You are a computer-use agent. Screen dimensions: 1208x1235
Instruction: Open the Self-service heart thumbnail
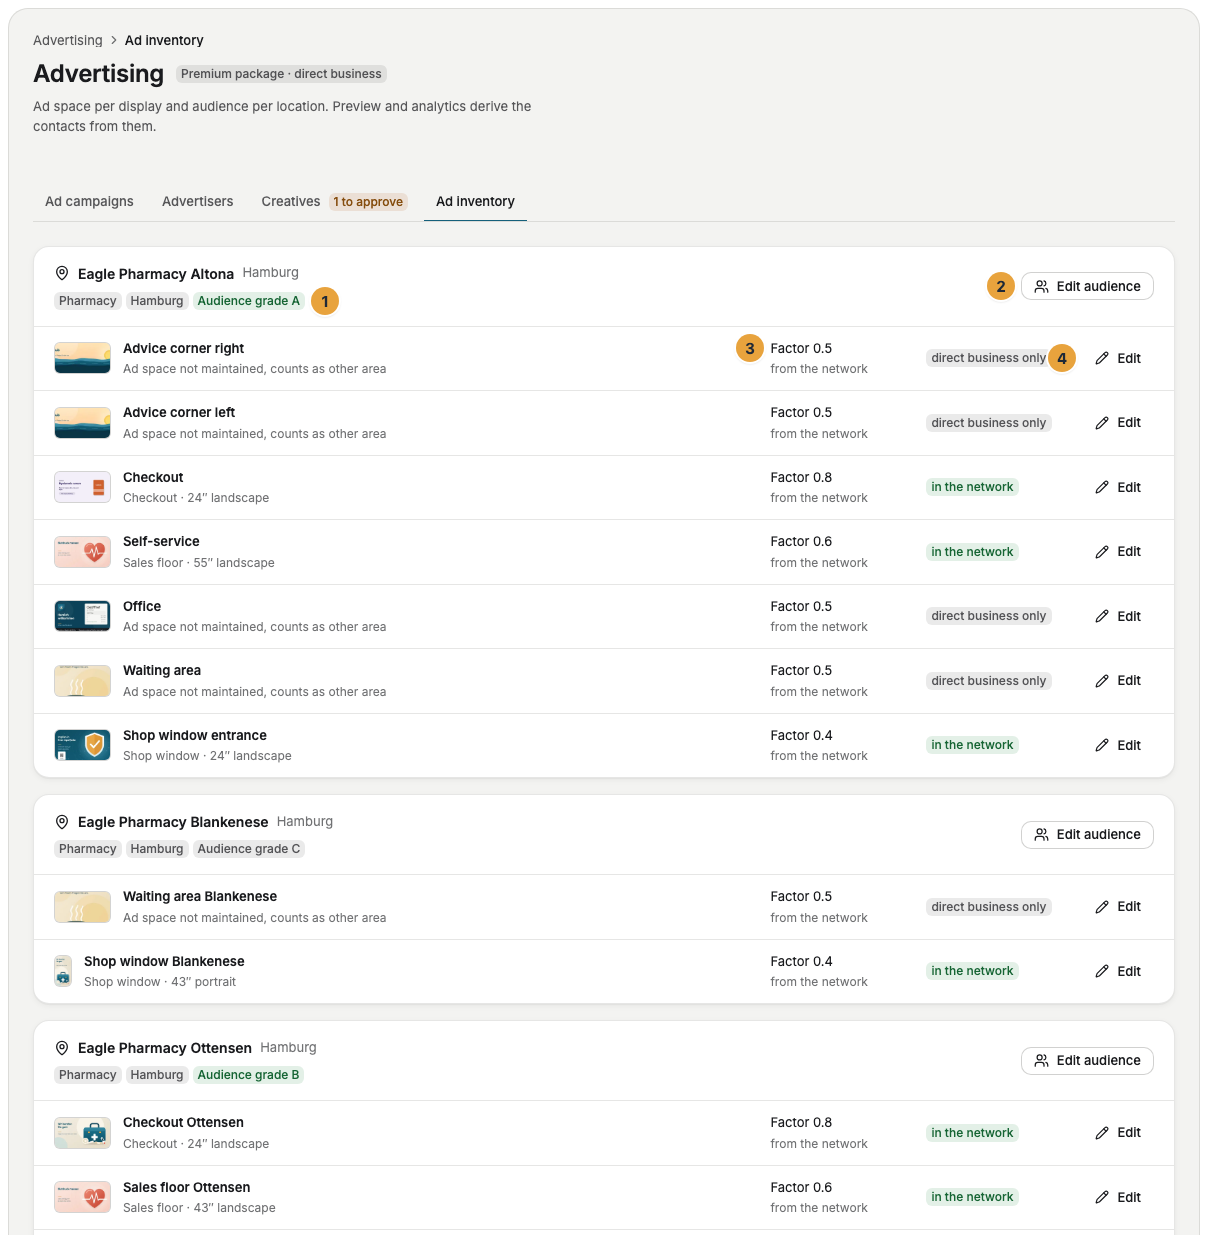tap(82, 552)
